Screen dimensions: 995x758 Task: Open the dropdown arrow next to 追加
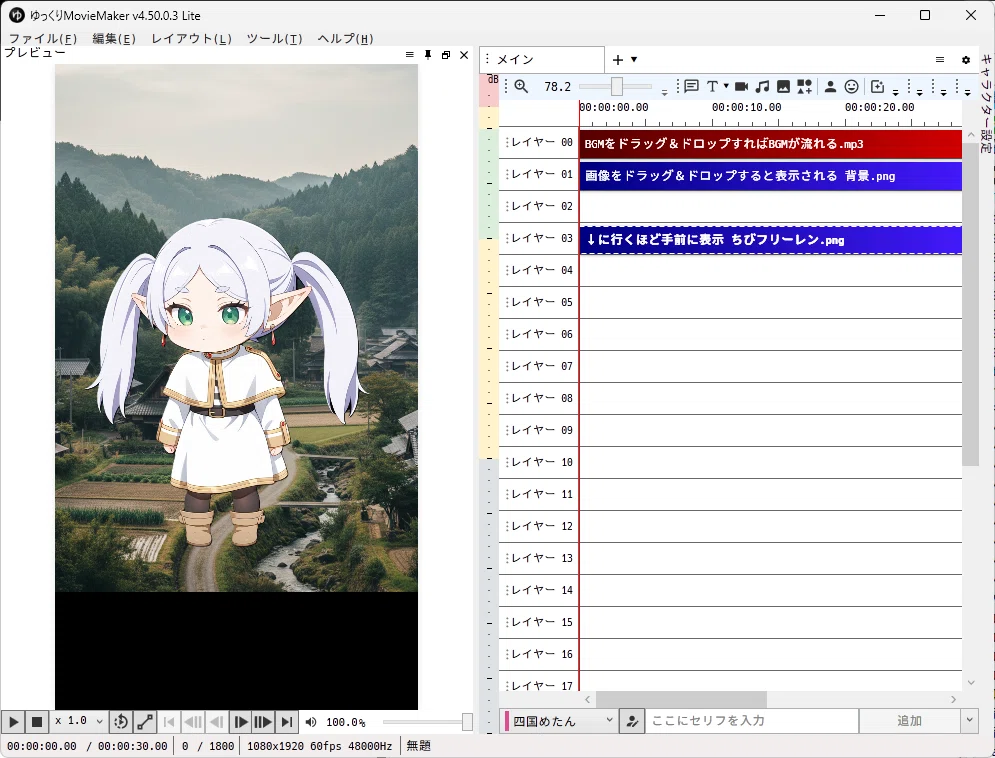(969, 721)
